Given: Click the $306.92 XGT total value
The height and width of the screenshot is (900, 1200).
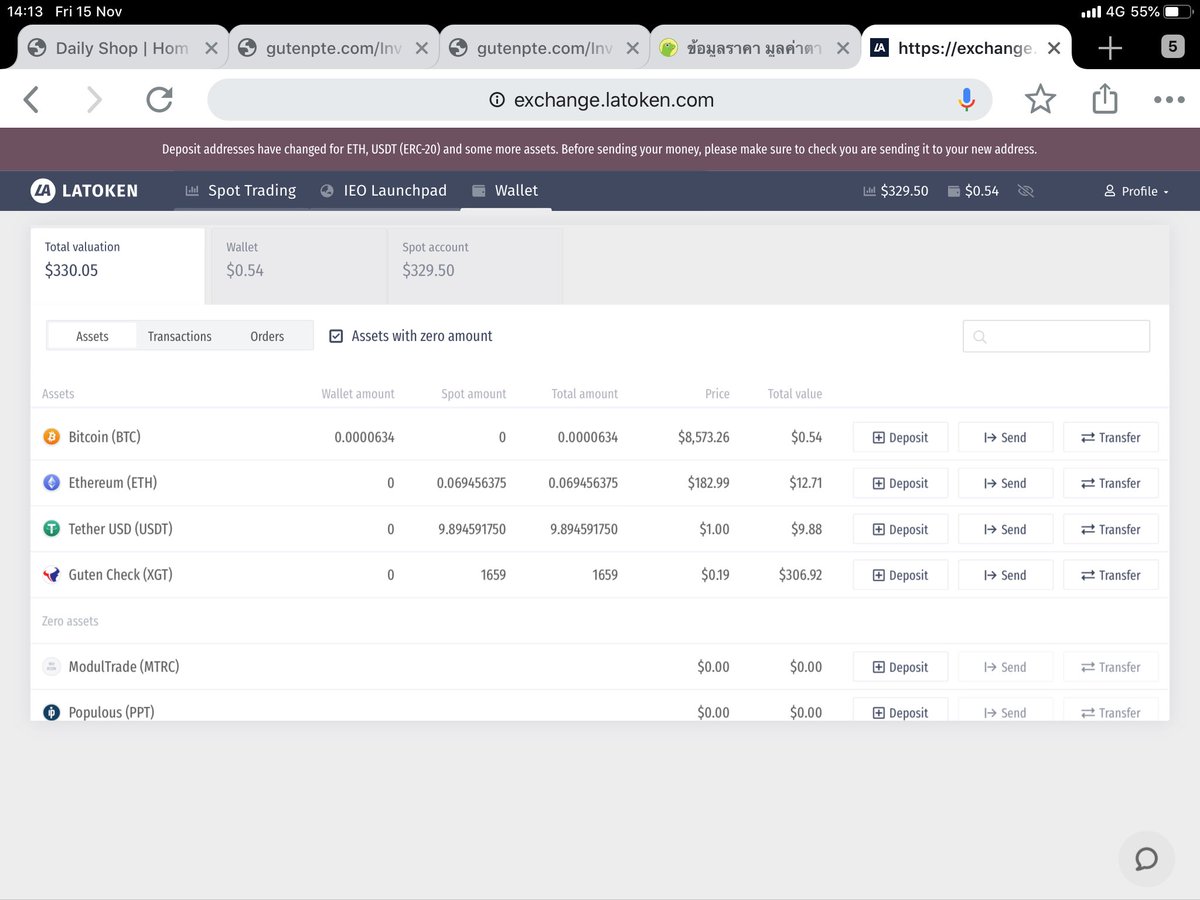Looking at the screenshot, I should 800,575.
